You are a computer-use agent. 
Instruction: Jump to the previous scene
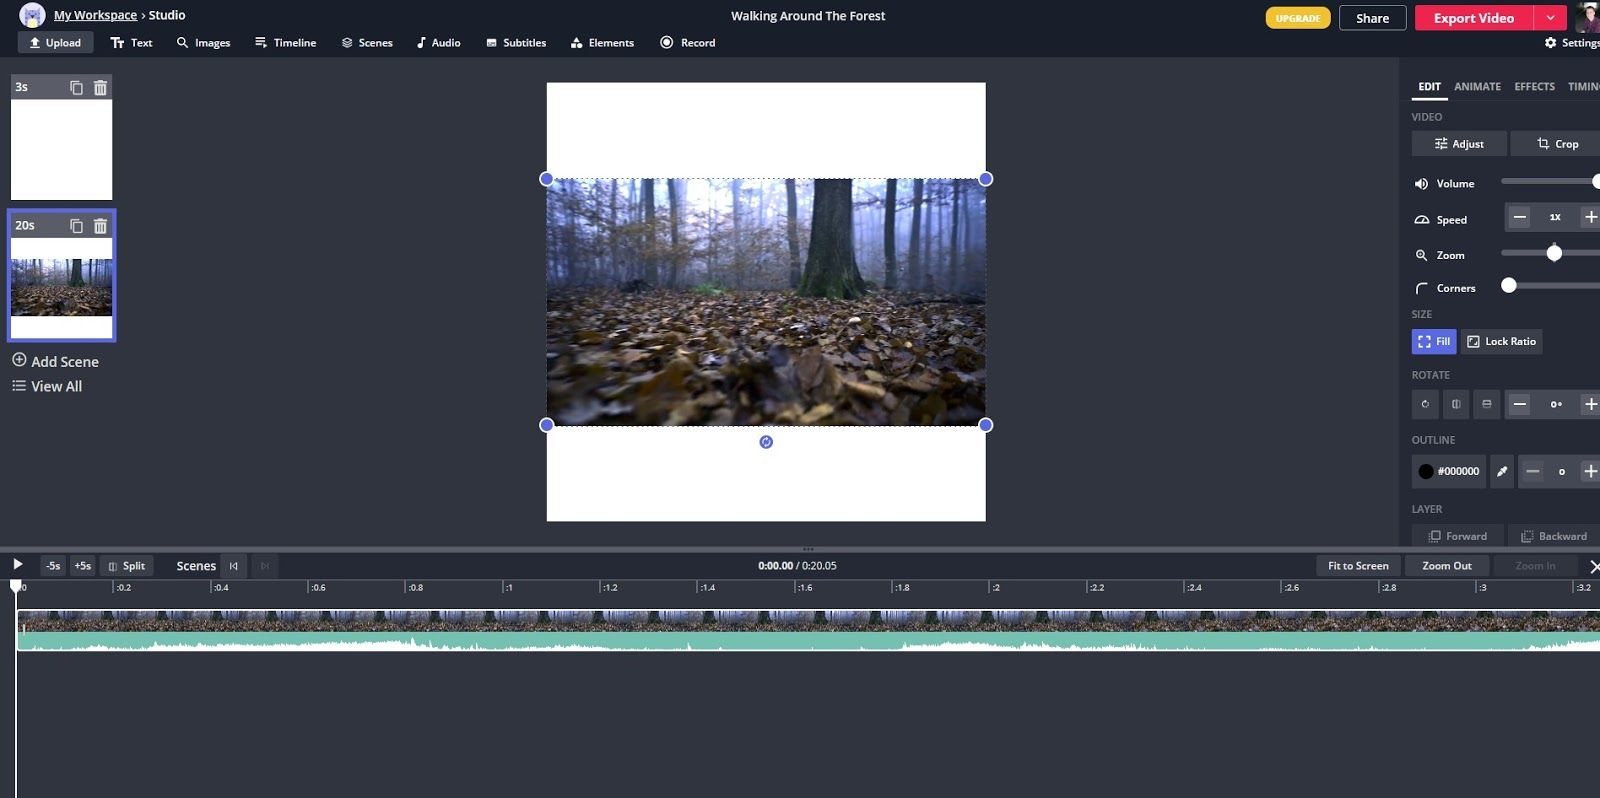coord(234,566)
